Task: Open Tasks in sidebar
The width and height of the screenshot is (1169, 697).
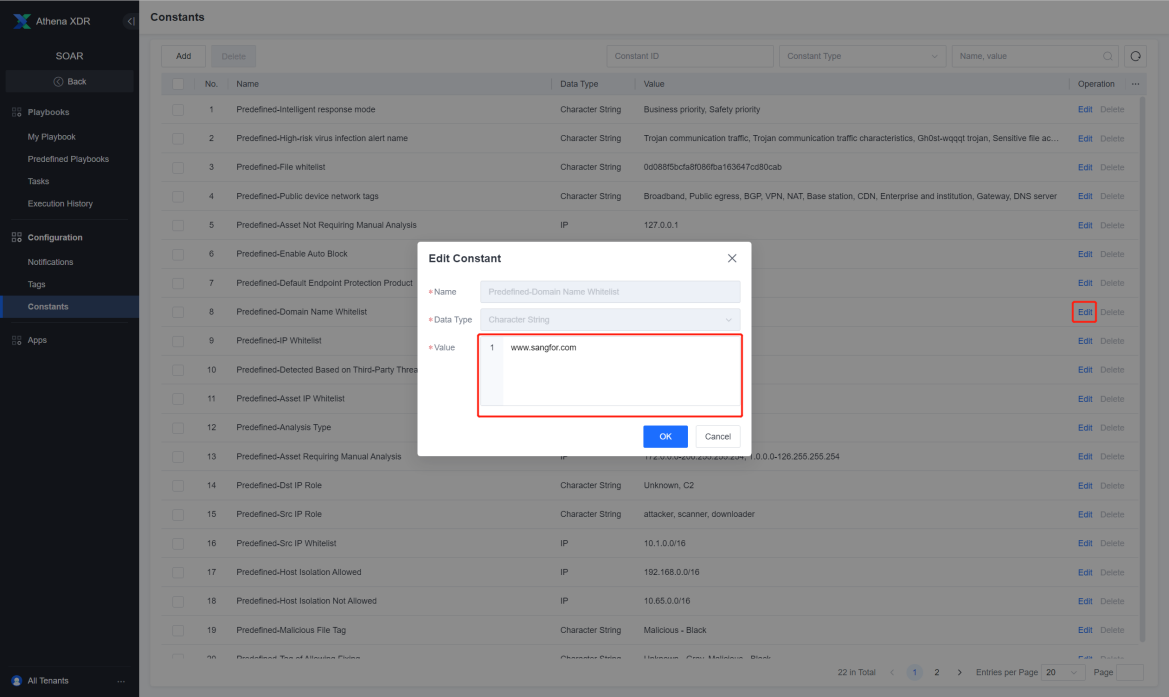Action: pyautogui.click(x=38, y=181)
